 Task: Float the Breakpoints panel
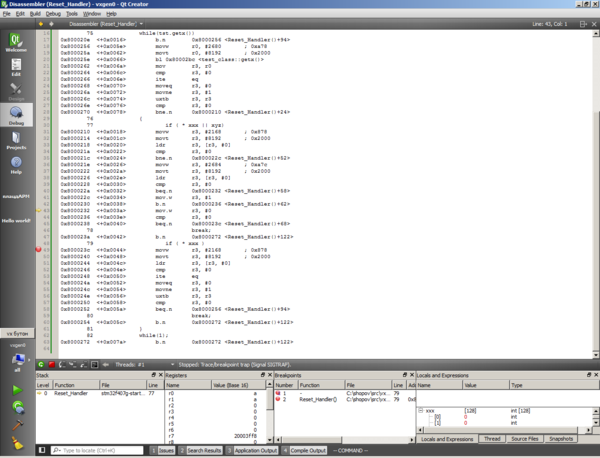pyautogui.click(x=405, y=375)
